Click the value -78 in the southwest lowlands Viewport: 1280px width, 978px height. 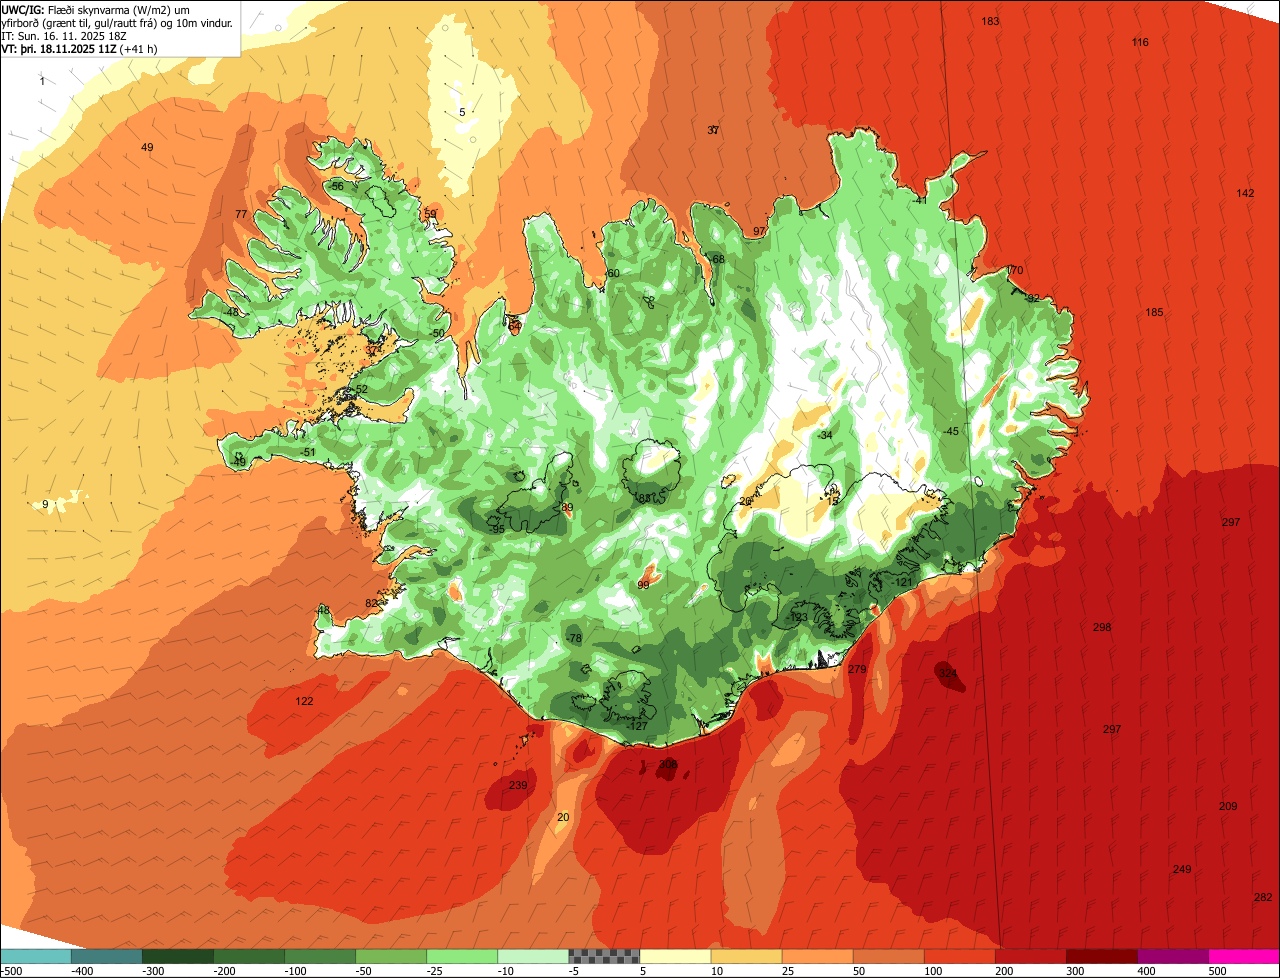573,638
